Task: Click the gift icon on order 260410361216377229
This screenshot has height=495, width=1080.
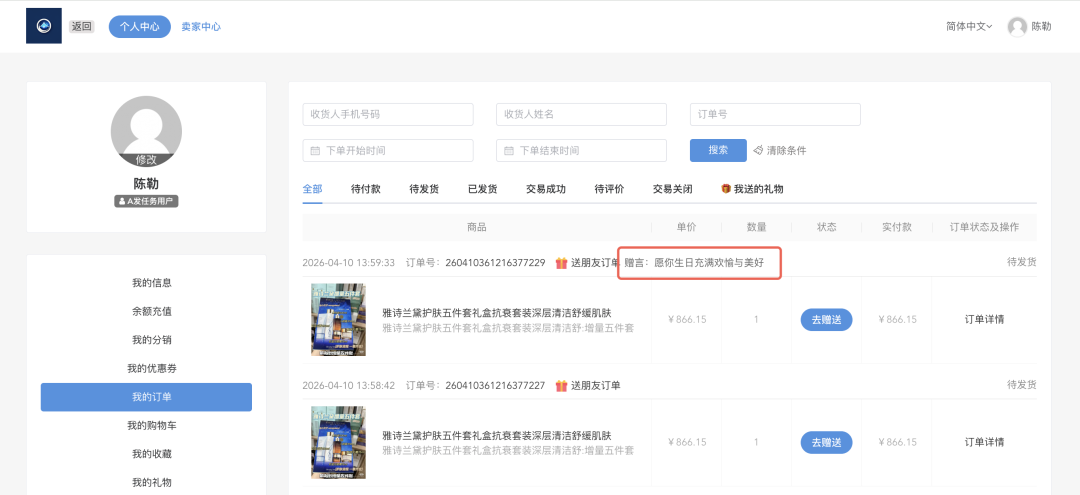Action: [x=561, y=262]
